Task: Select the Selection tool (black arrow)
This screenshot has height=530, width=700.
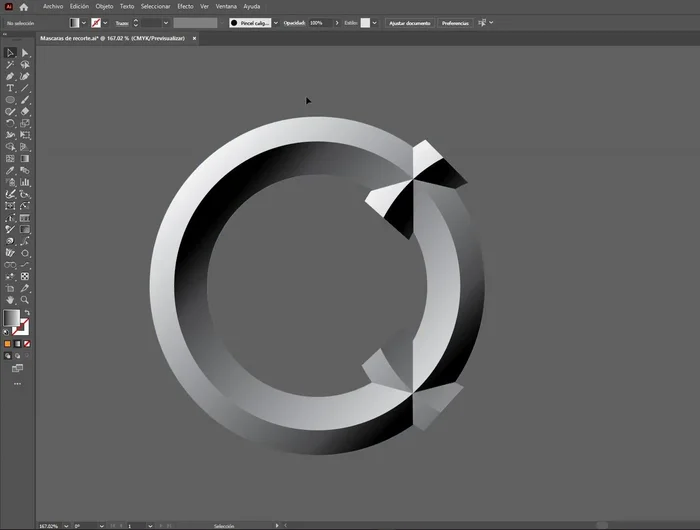Action: (x=10, y=53)
